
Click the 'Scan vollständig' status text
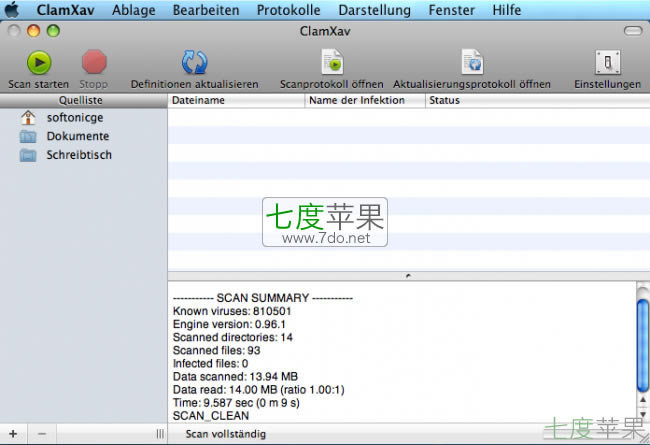226,434
